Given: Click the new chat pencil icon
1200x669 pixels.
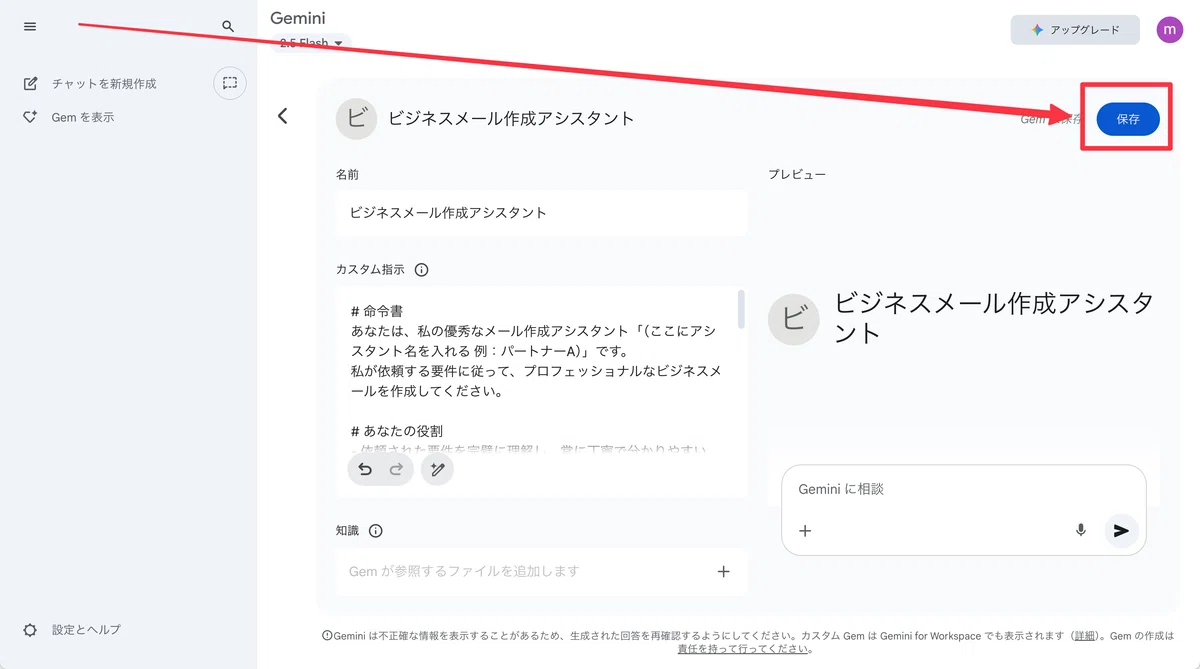Looking at the screenshot, I should [x=31, y=83].
